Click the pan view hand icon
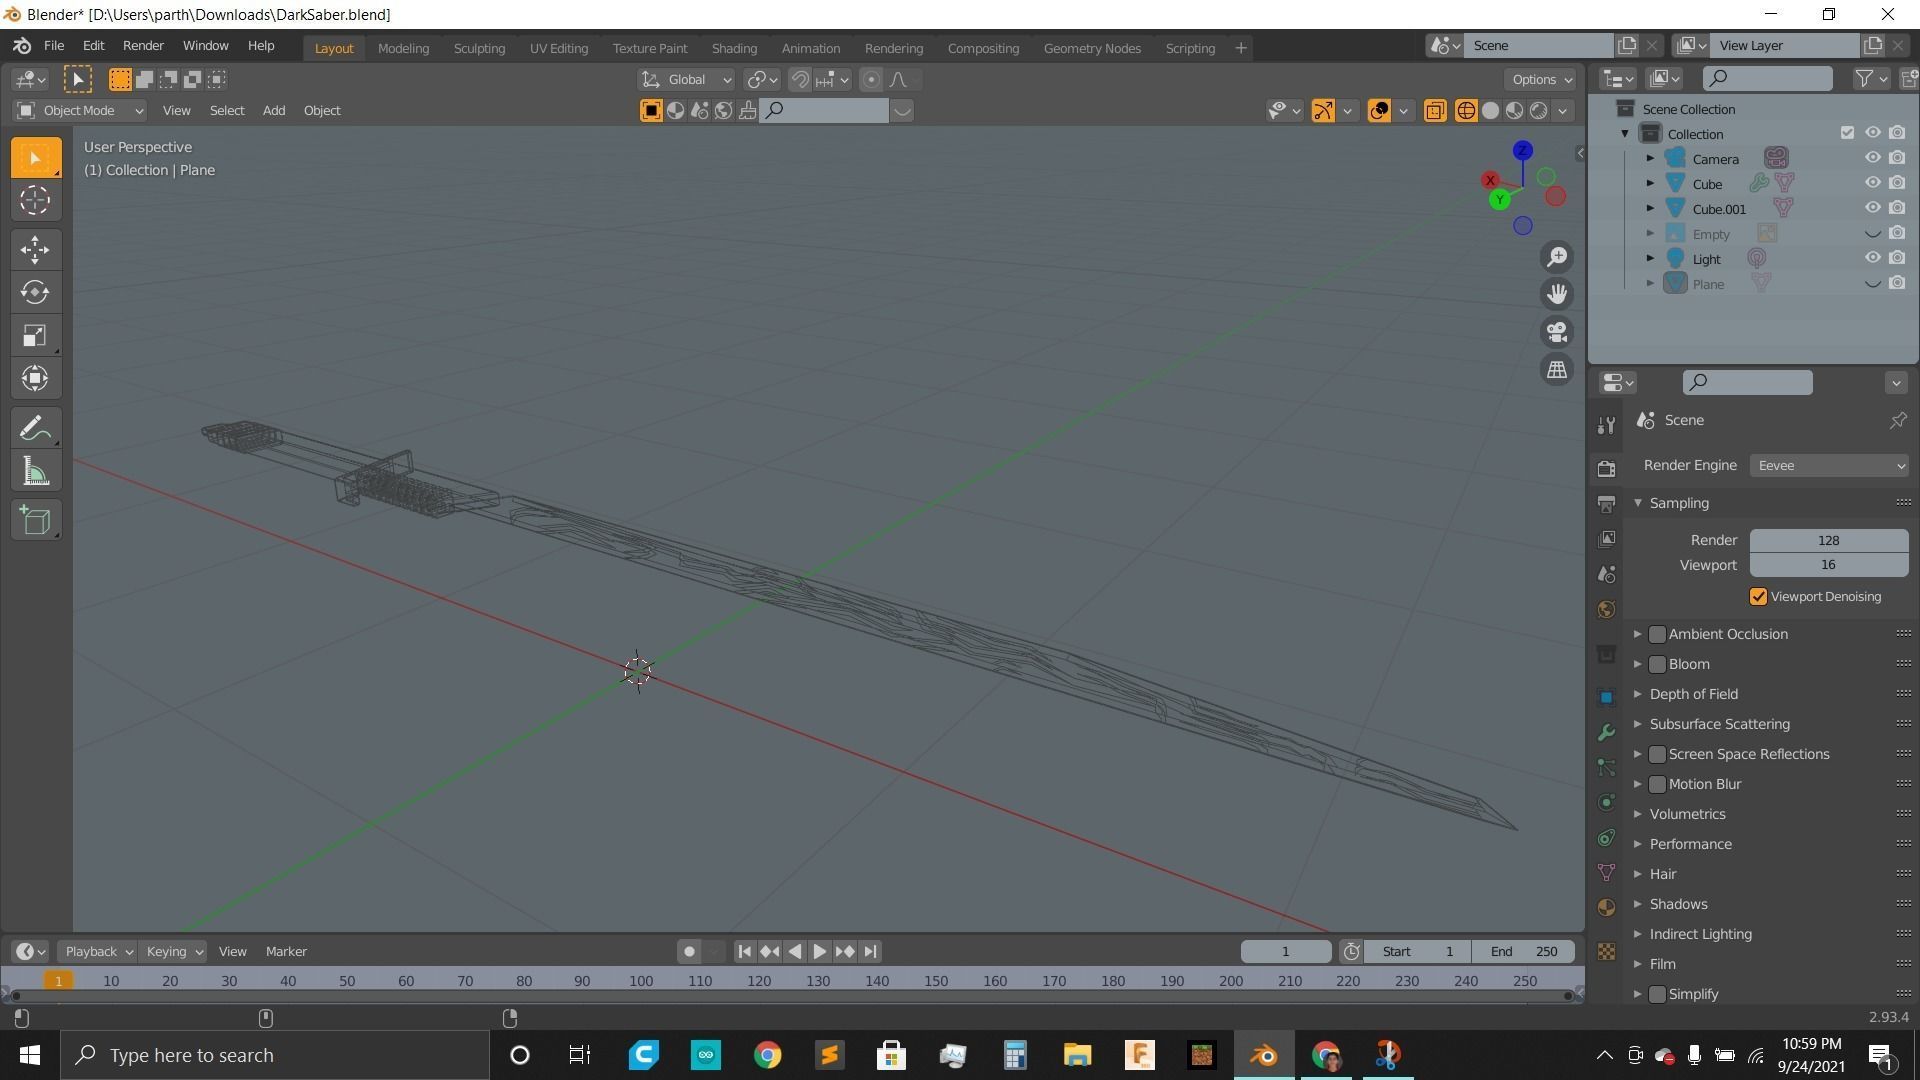This screenshot has height=1080, width=1920. click(1557, 294)
